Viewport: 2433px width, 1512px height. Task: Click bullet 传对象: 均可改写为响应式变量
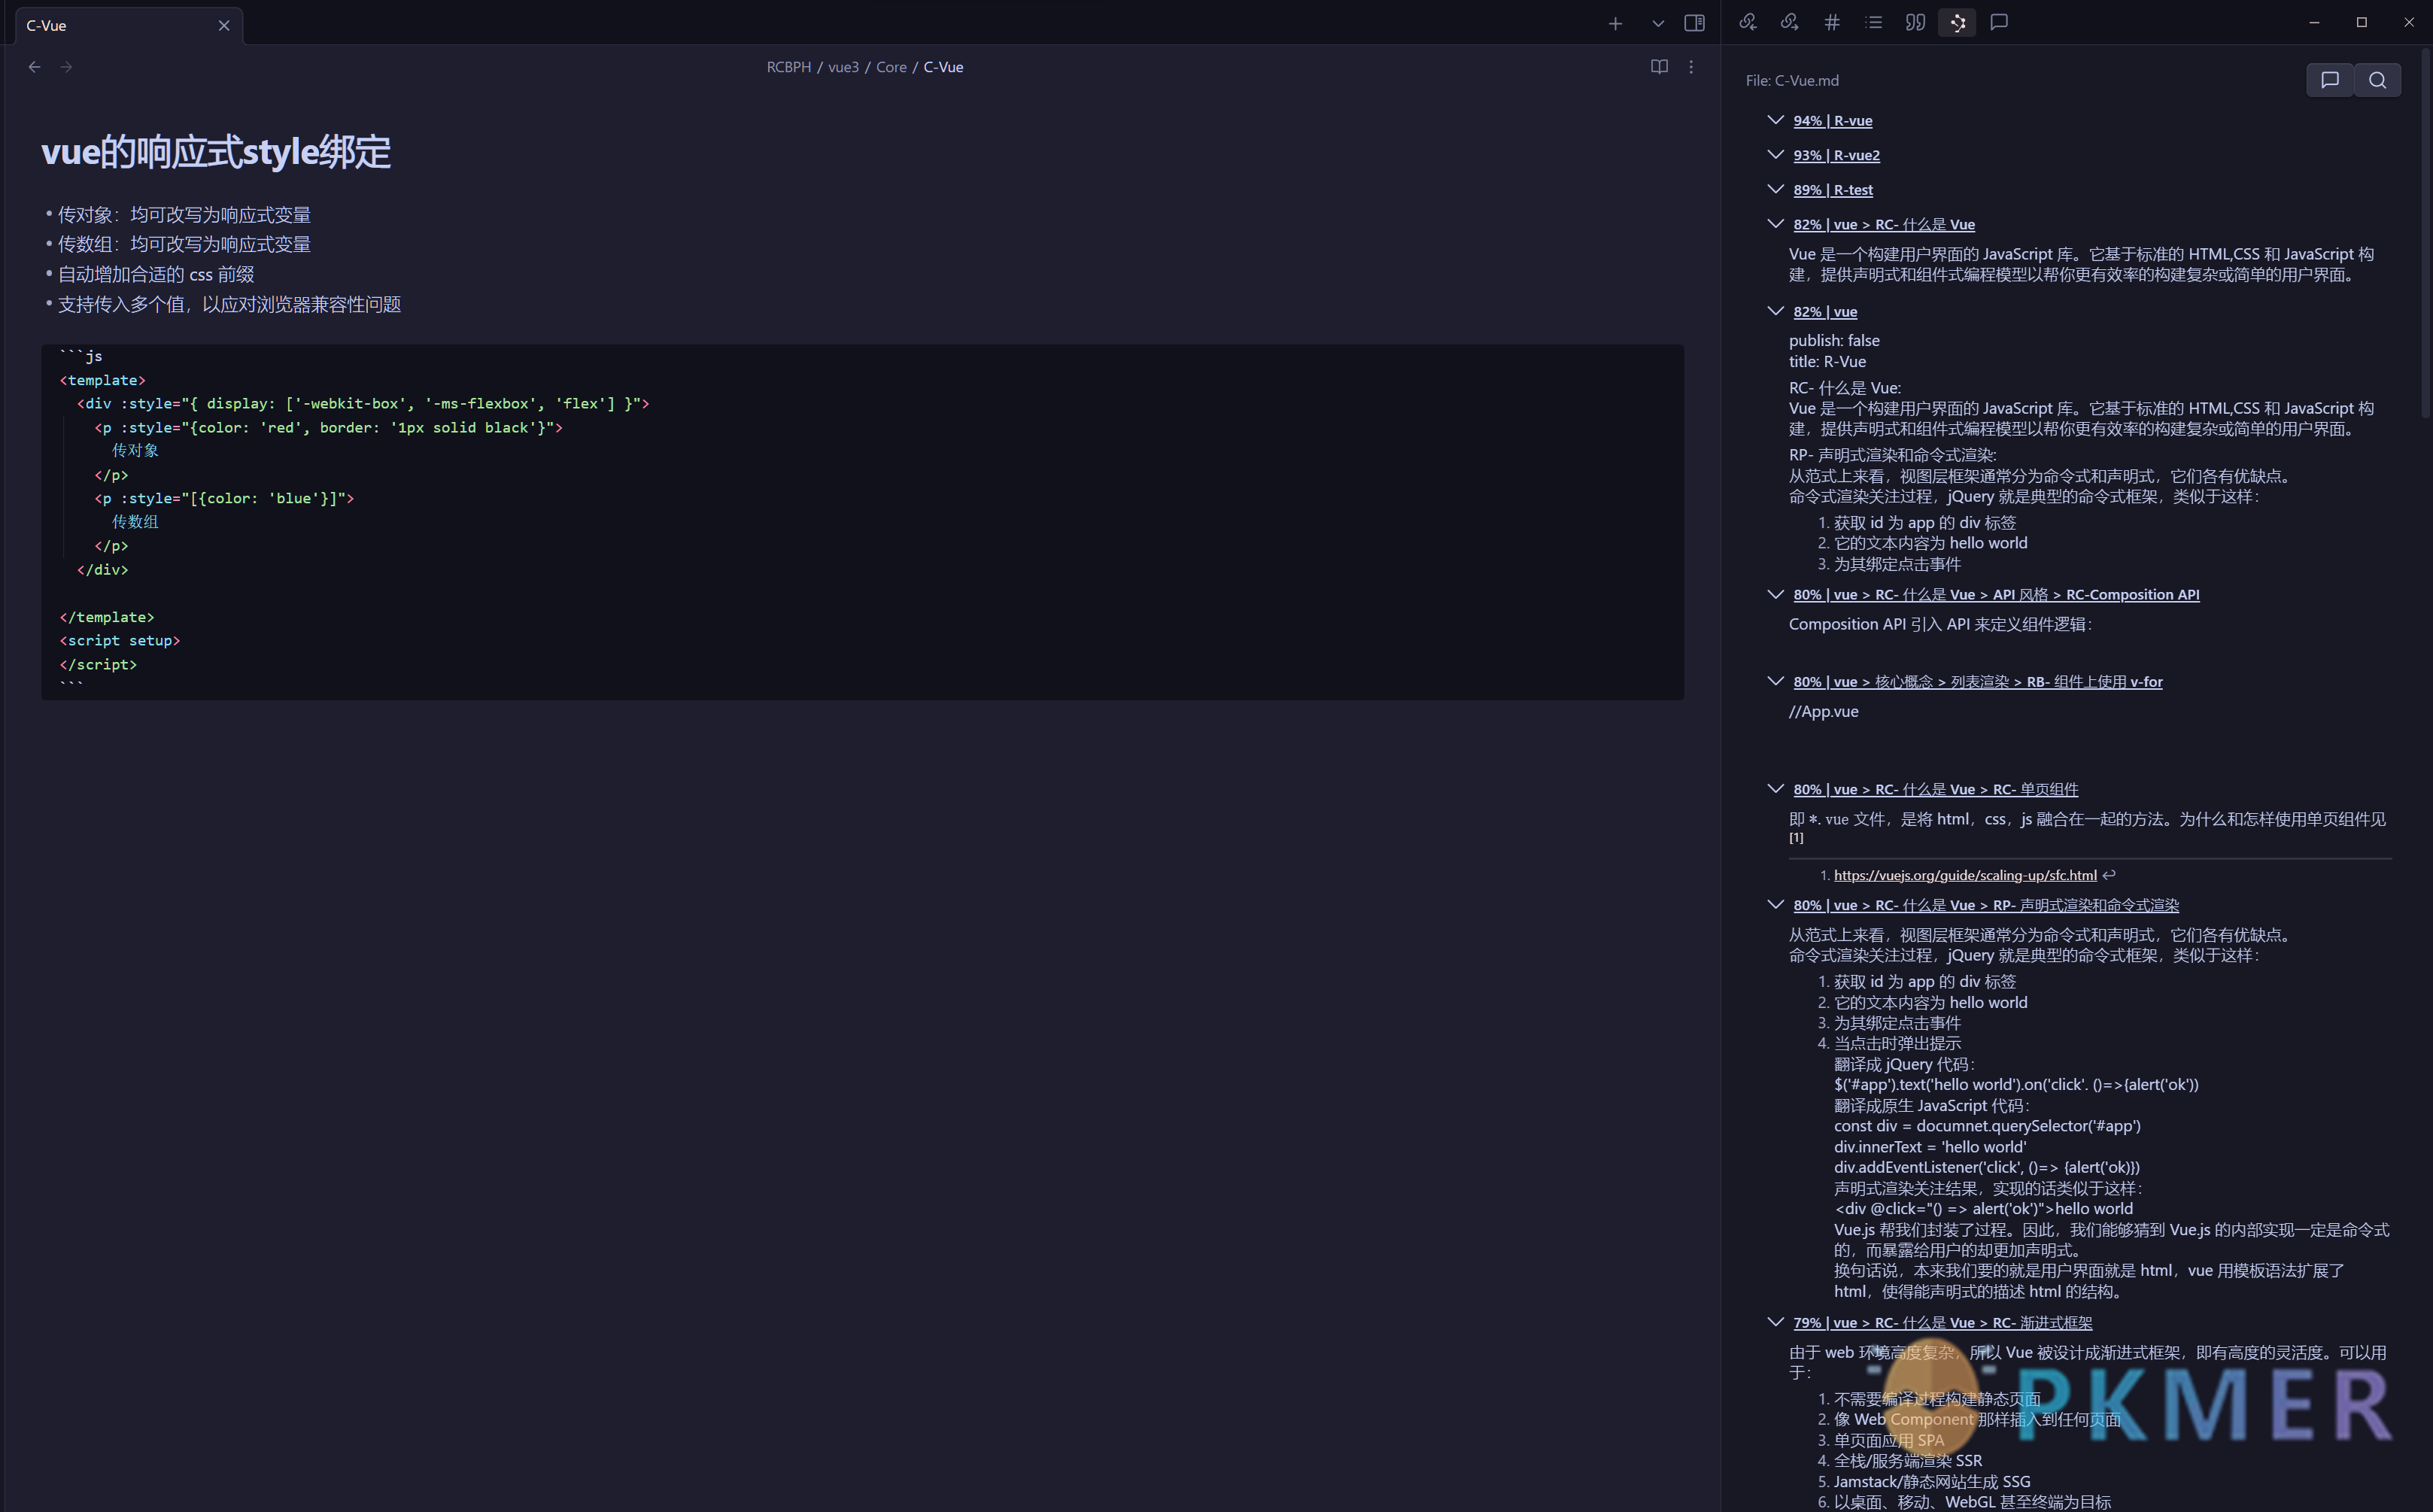coord(184,215)
